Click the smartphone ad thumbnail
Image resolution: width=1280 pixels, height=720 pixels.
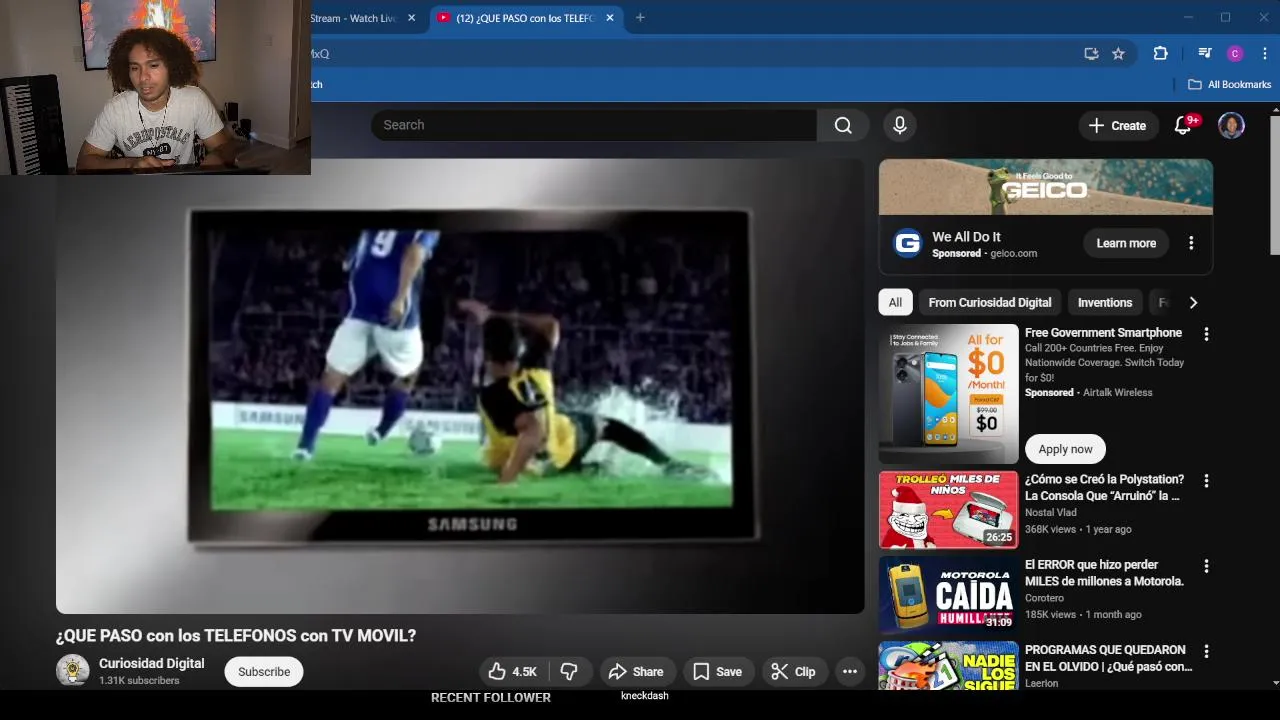[948, 394]
